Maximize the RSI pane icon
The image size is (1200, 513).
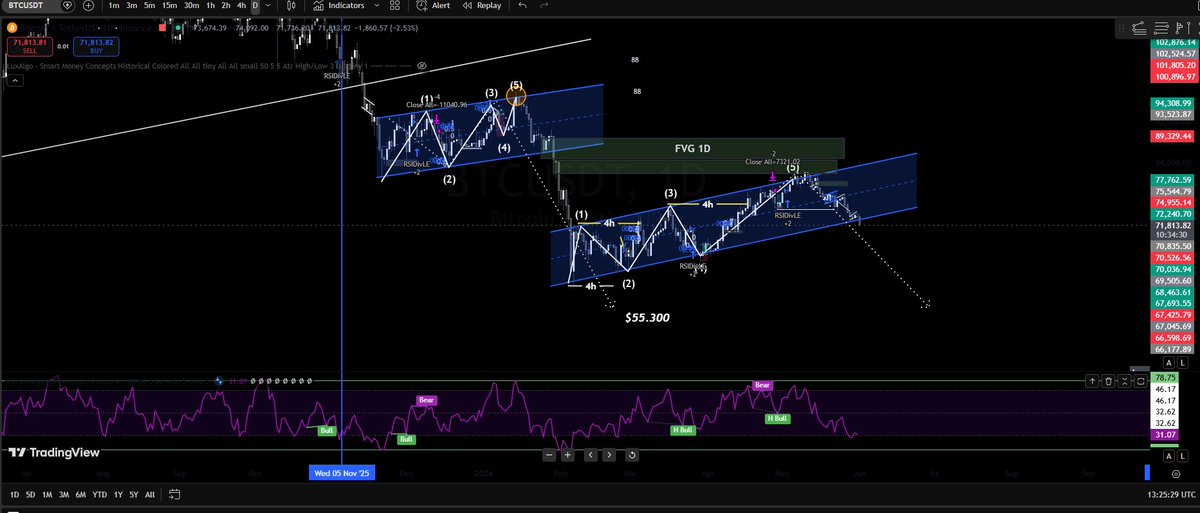pos(1140,380)
